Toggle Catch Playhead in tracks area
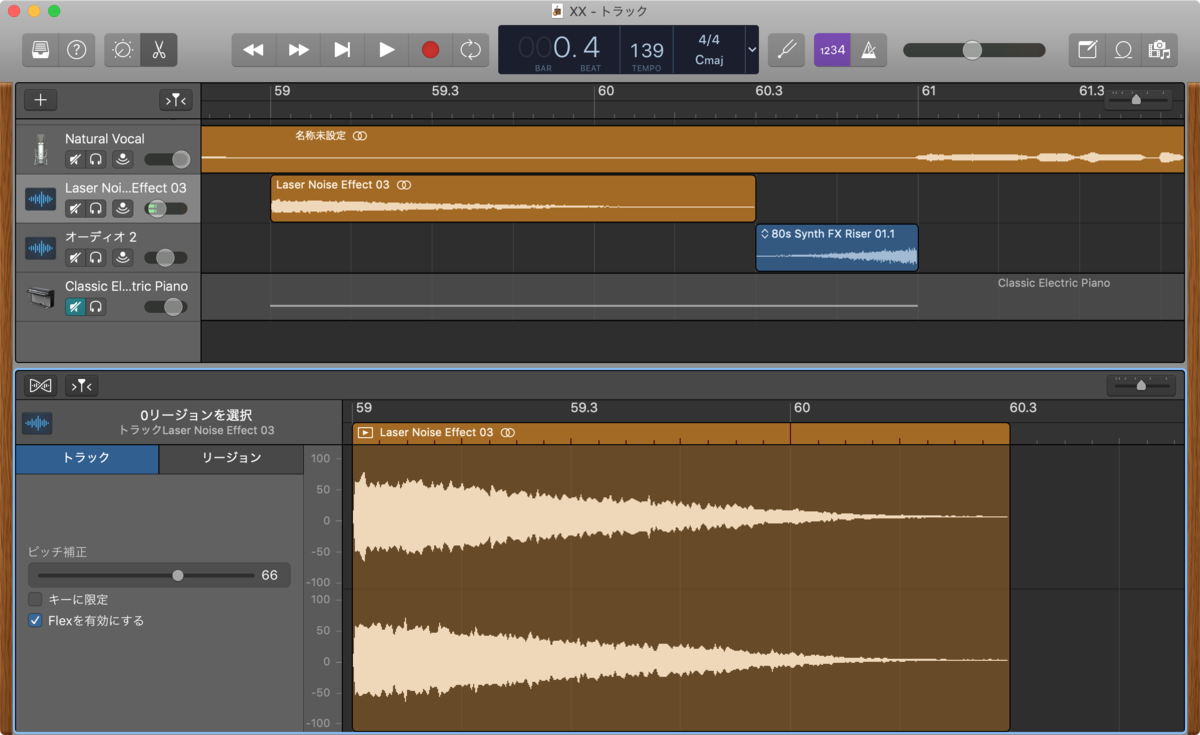The height and width of the screenshot is (735, 1200). [175, 100]
